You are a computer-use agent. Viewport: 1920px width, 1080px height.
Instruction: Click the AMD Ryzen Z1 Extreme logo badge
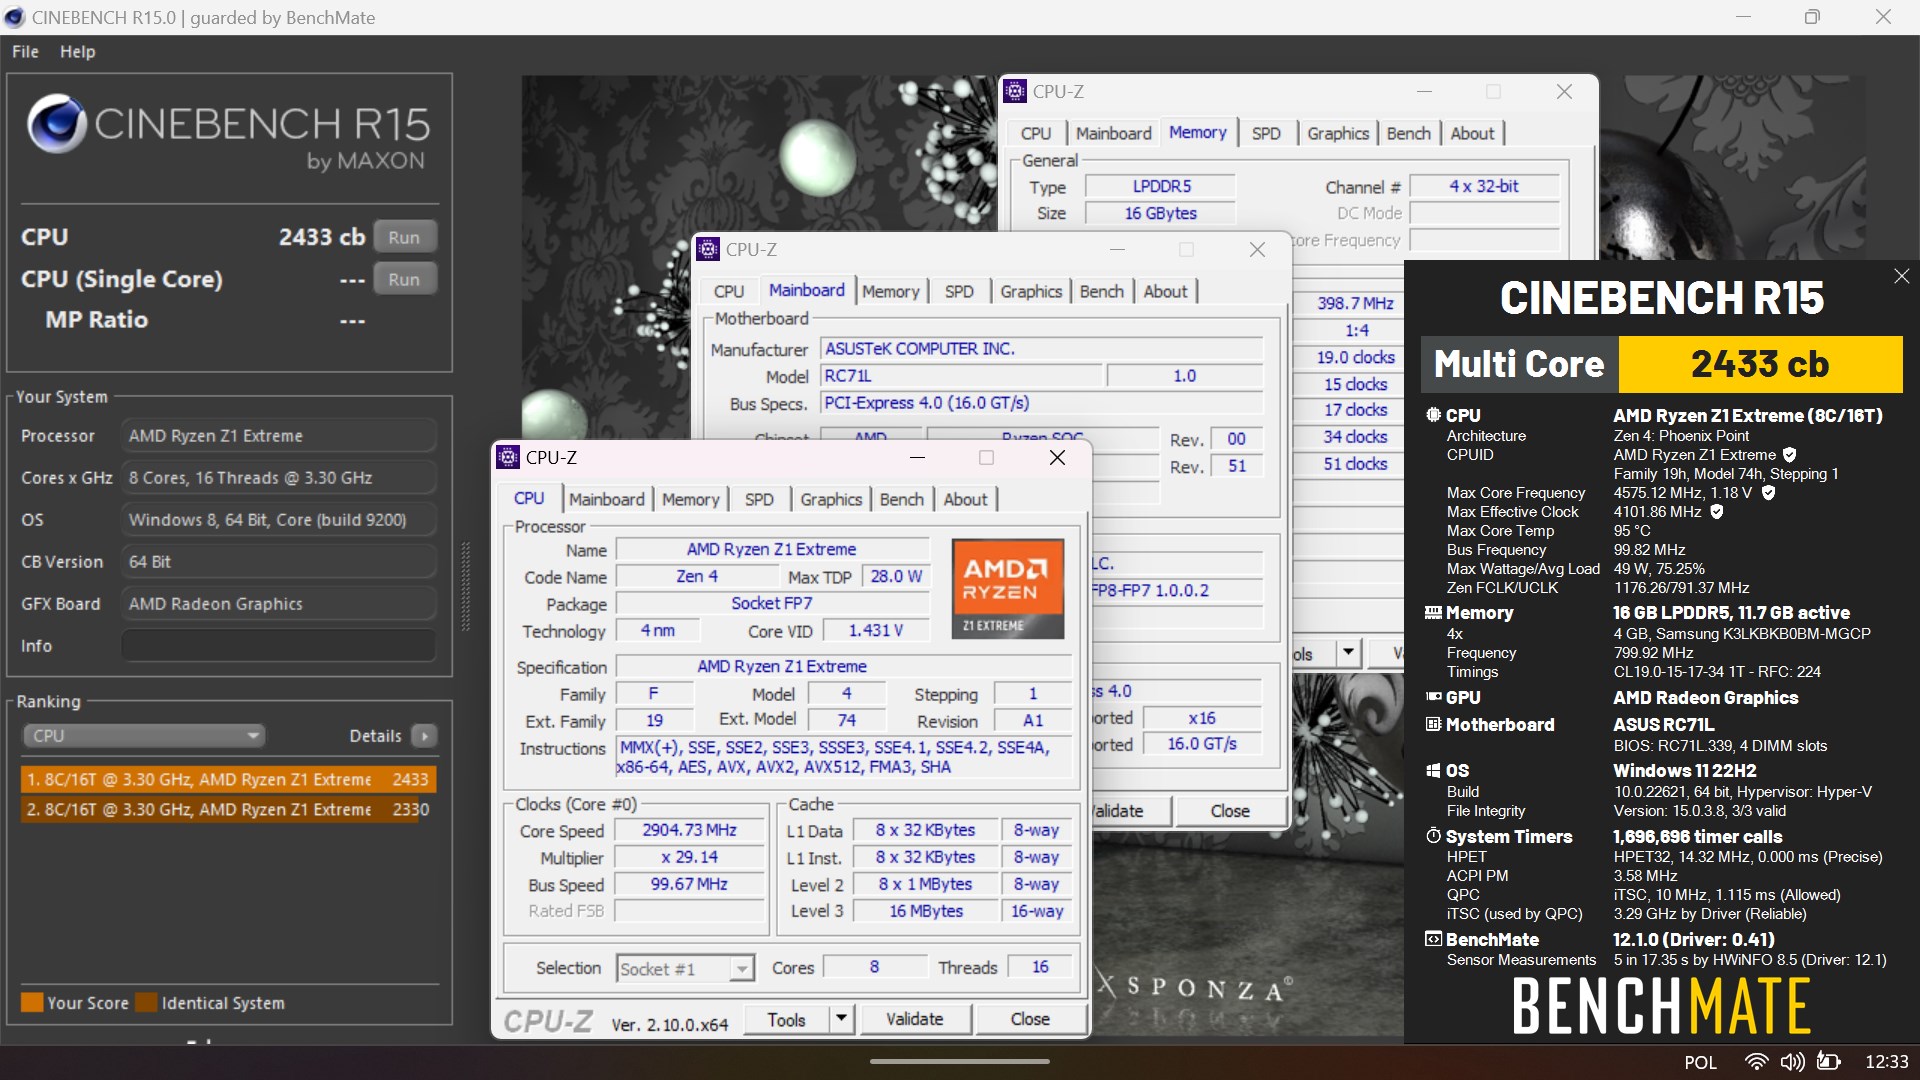[1007, 589]
